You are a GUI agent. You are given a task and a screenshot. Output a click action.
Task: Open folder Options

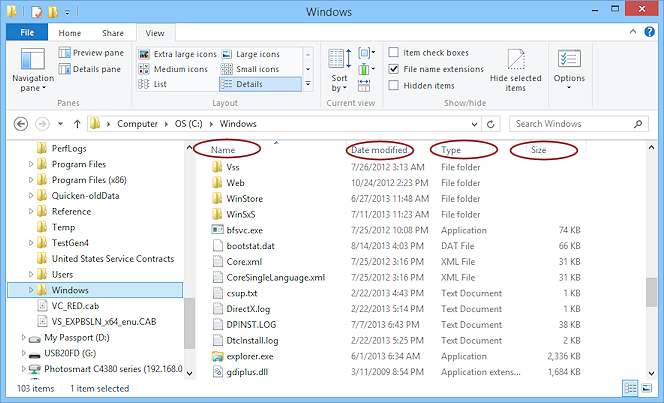pyautogui.click(x=569, y=69)
